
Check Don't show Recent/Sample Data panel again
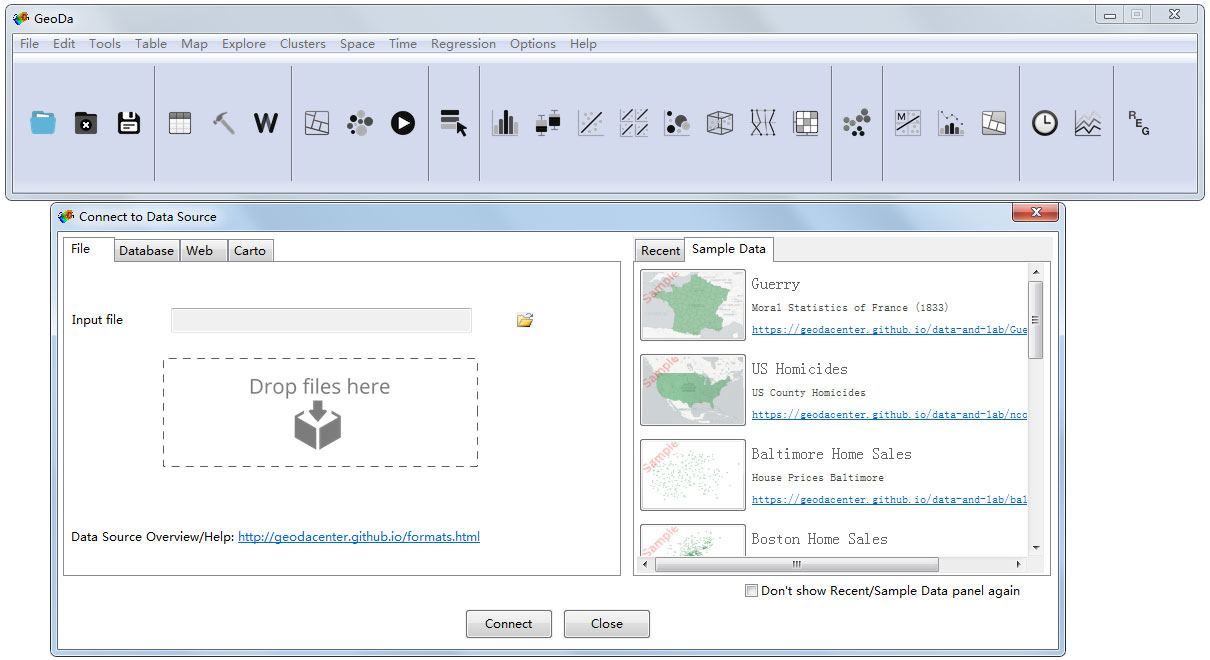[x=752, y=591]
